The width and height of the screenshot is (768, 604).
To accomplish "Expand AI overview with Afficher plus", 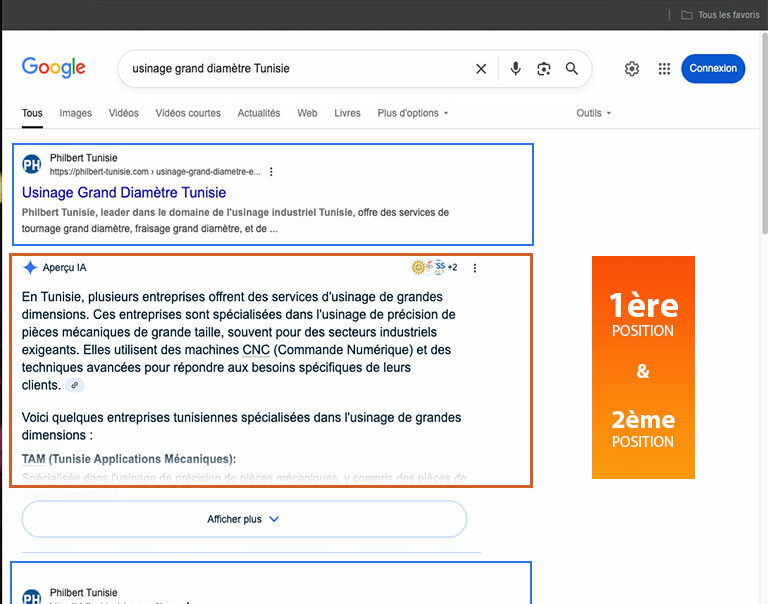I will pos(244,520).
